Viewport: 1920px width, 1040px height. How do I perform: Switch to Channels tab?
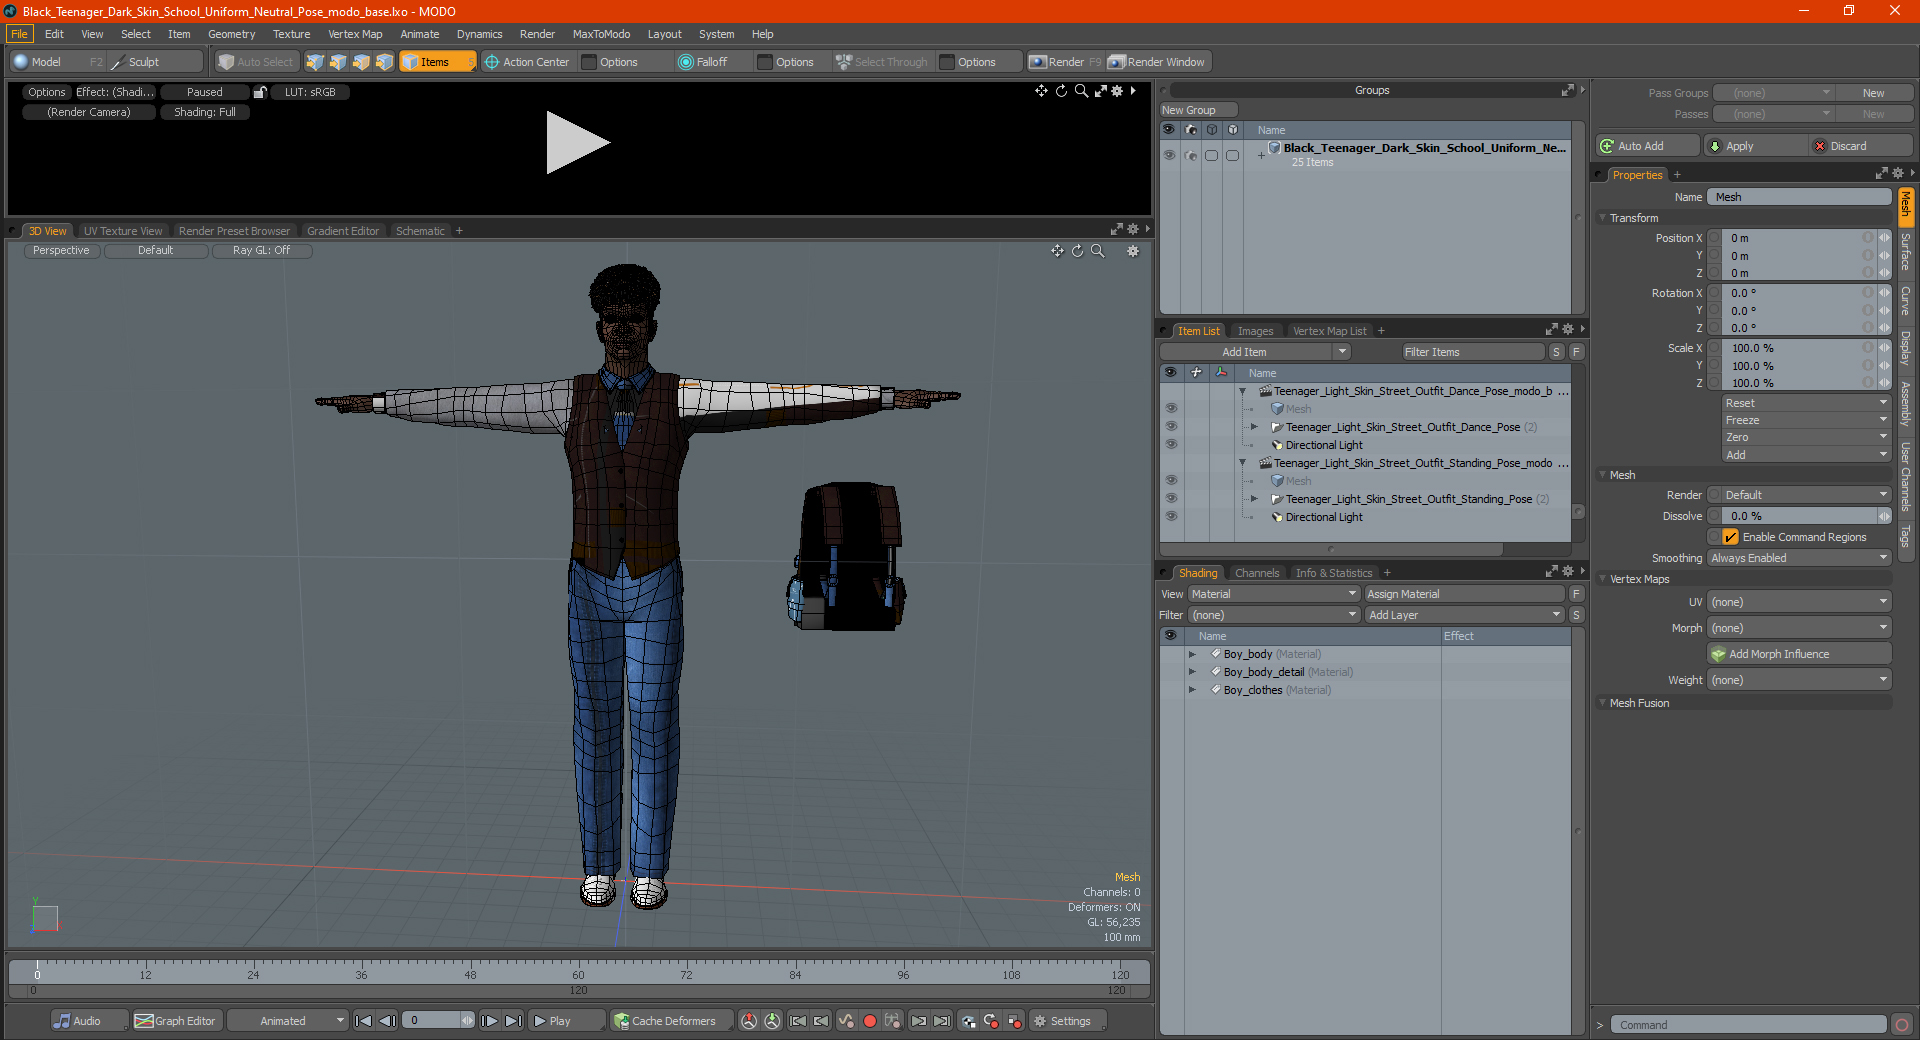coord(1257,573)
